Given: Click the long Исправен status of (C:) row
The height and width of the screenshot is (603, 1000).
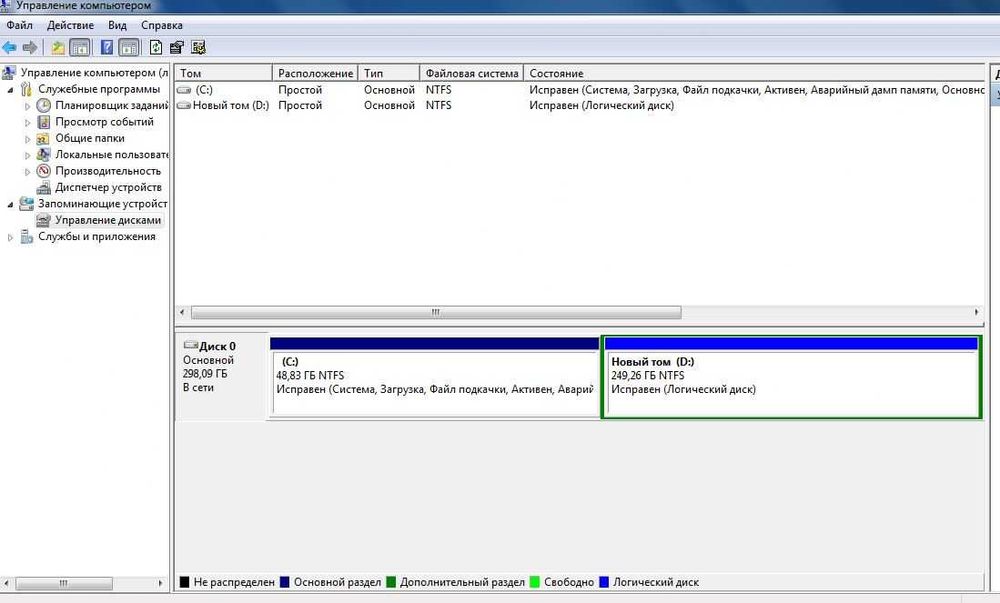Looking at the screenshot, I should click(756, 90).
